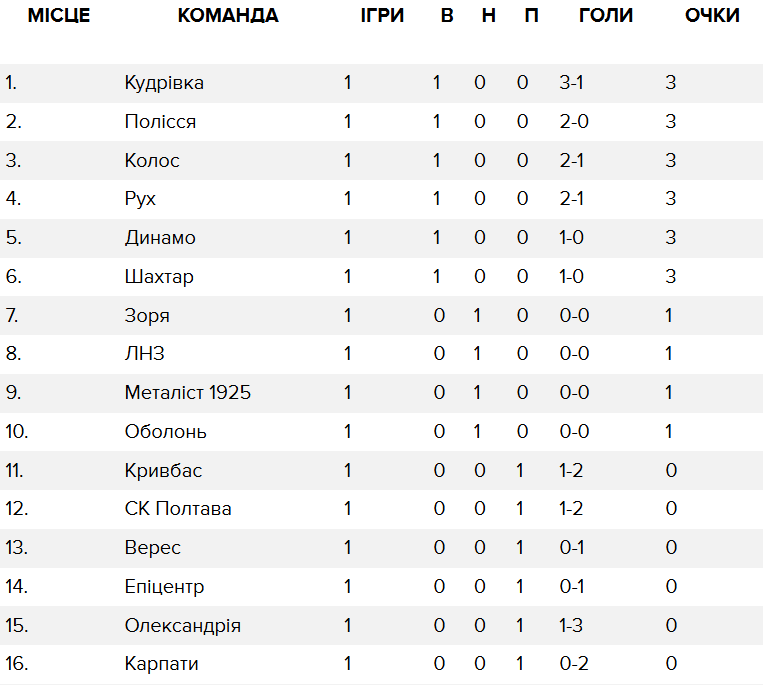
Task: Open the Шахтар team entry
Action: tap(159, 277)
